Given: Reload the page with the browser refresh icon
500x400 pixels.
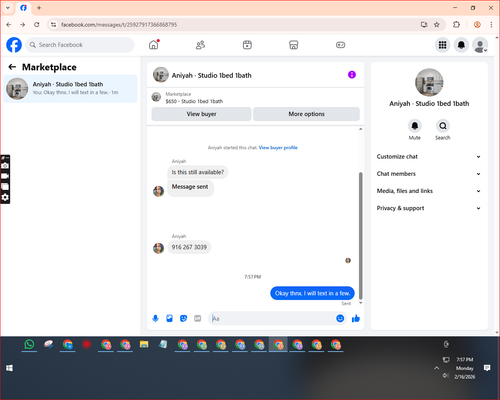Looking at the screenshot, I should [37, 24].
